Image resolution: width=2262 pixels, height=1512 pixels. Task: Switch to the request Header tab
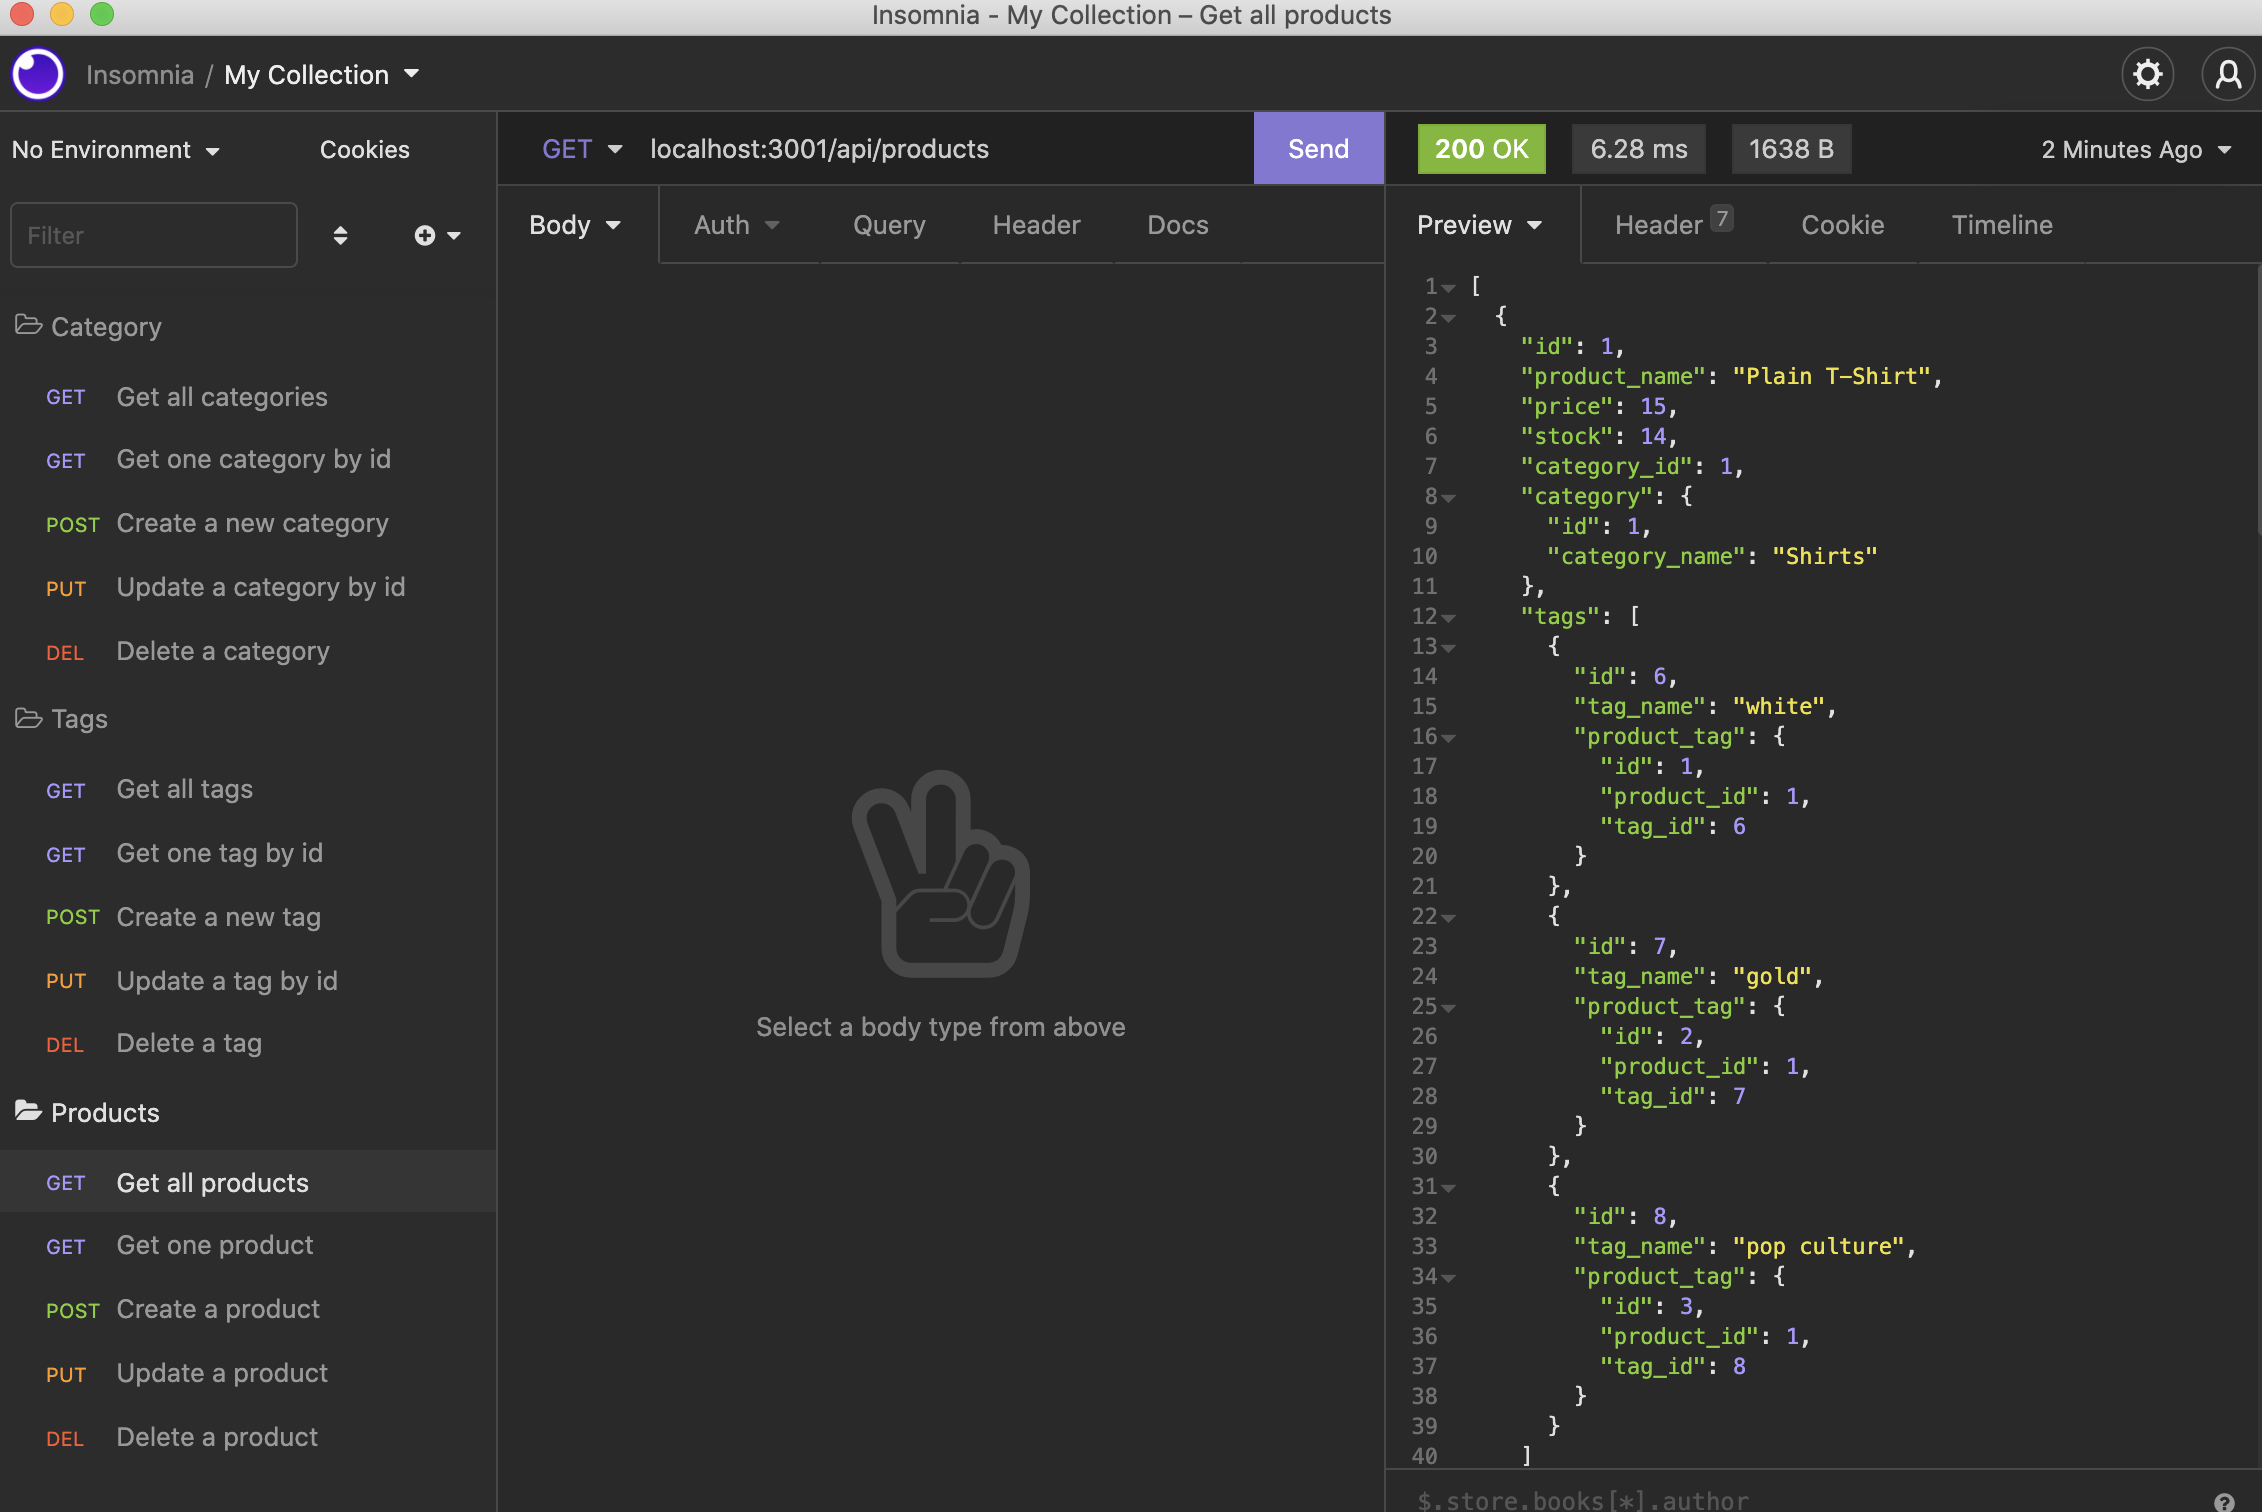1036,225
